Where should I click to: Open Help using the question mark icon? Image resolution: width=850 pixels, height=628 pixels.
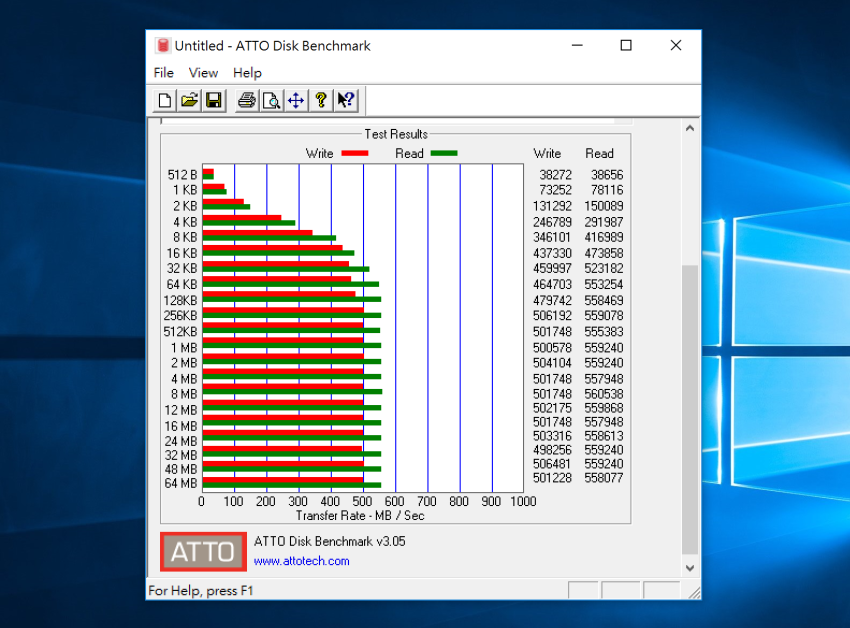pos(320,100)
